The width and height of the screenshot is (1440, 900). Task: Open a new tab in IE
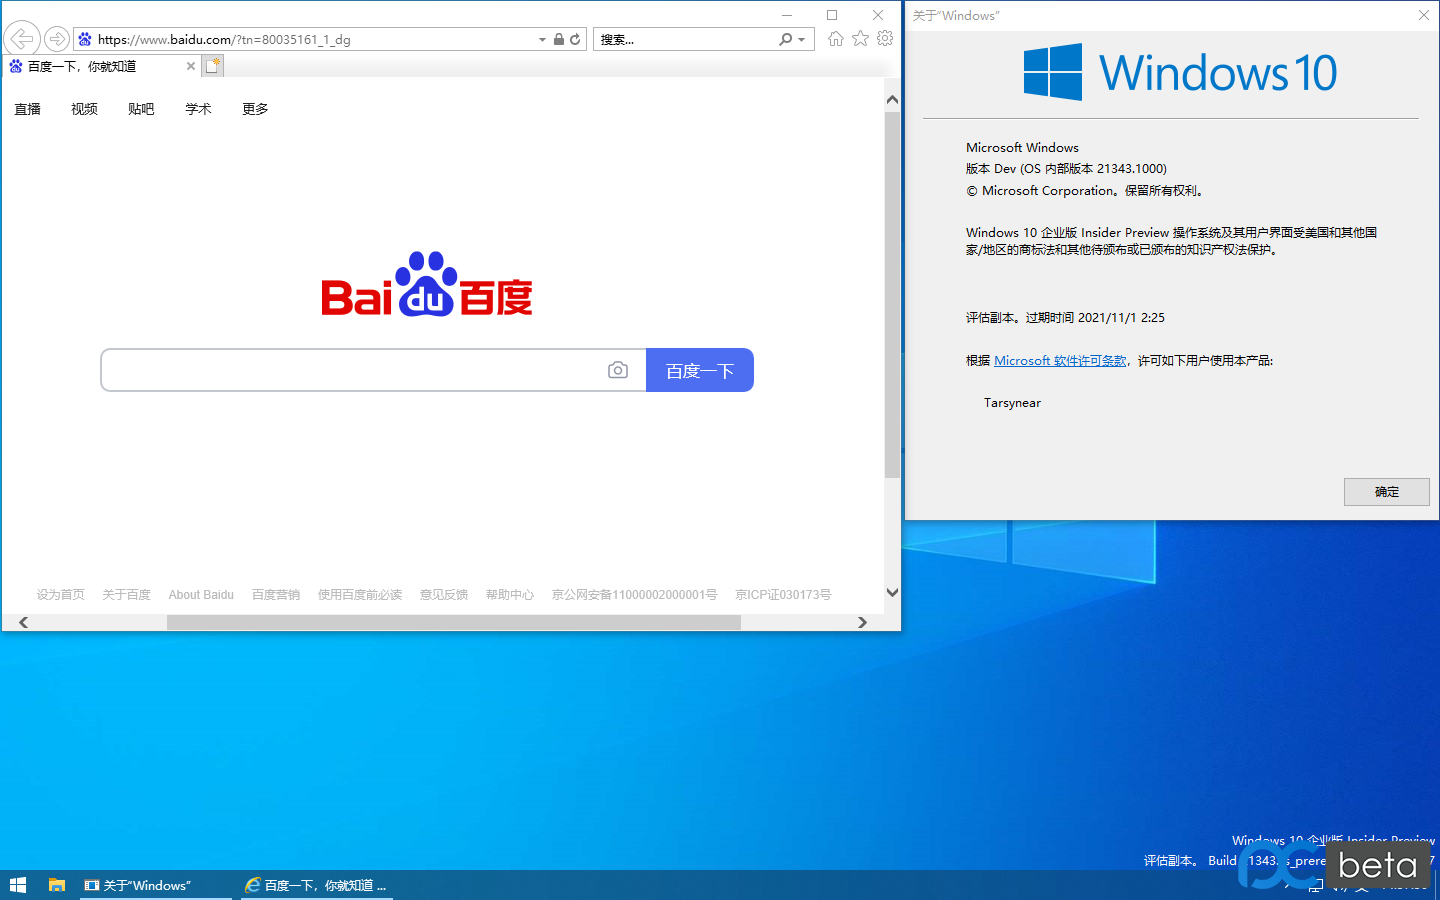pos(212,66)
